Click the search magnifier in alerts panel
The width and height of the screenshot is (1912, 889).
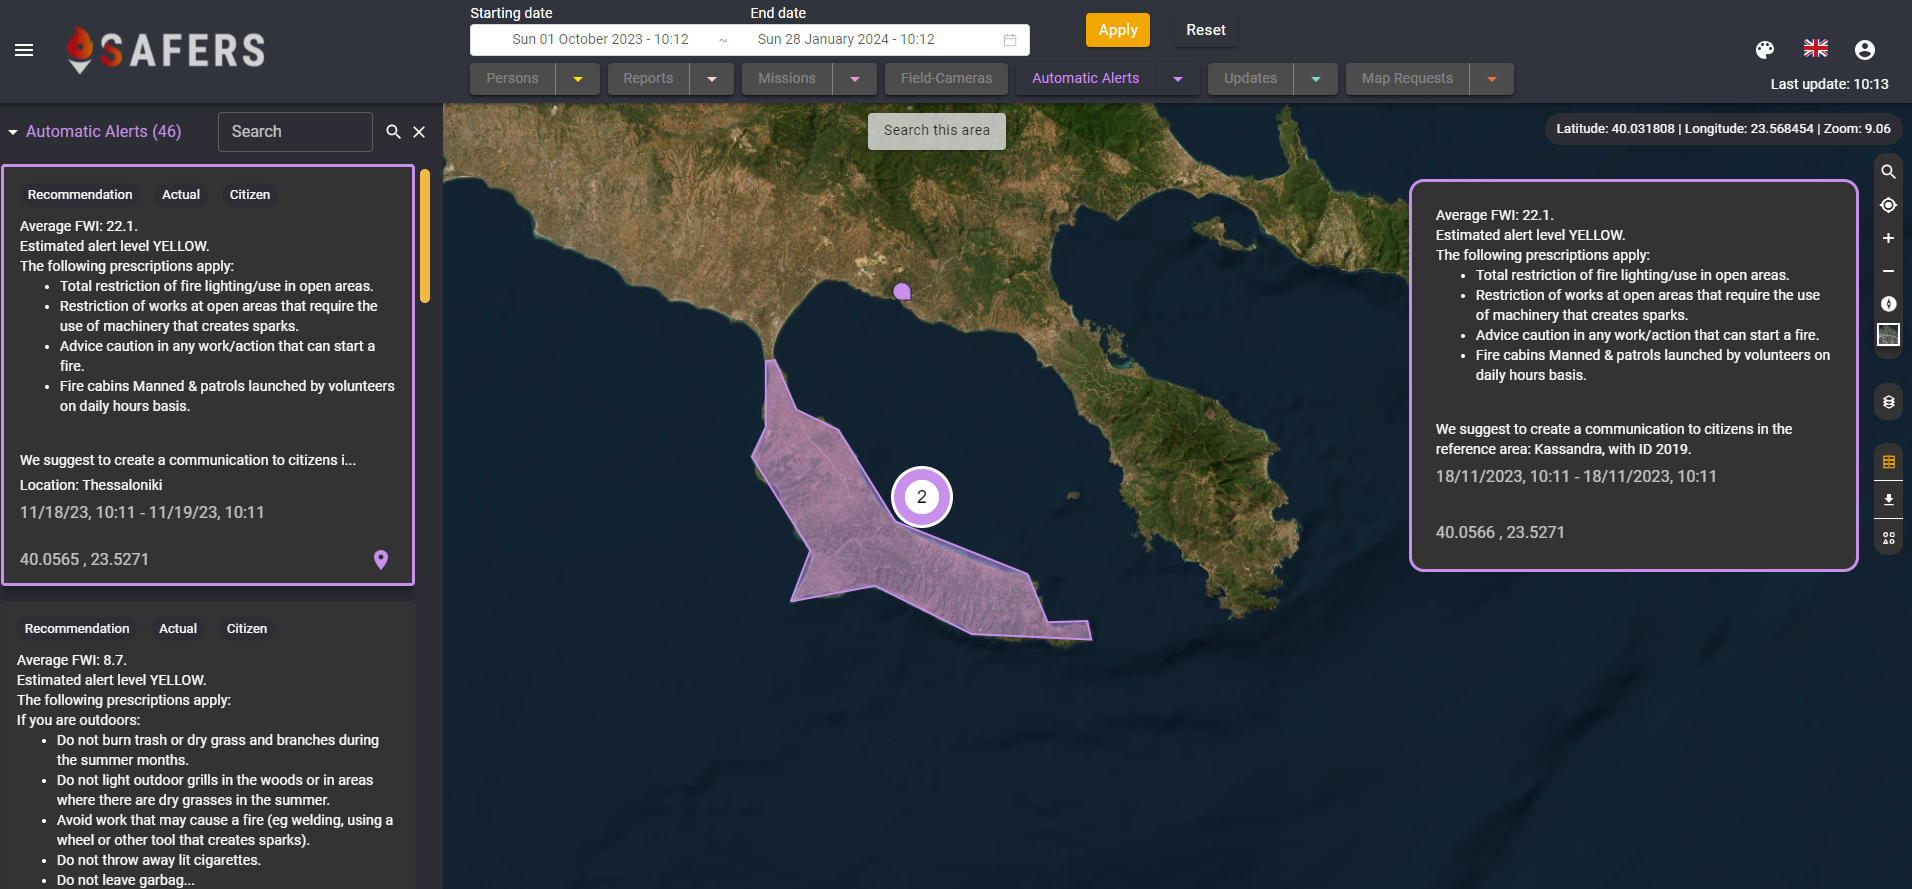(394, 132)
